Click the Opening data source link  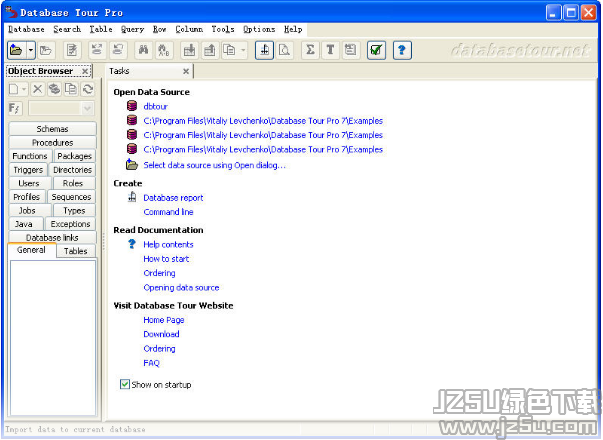tap(181, 288)
